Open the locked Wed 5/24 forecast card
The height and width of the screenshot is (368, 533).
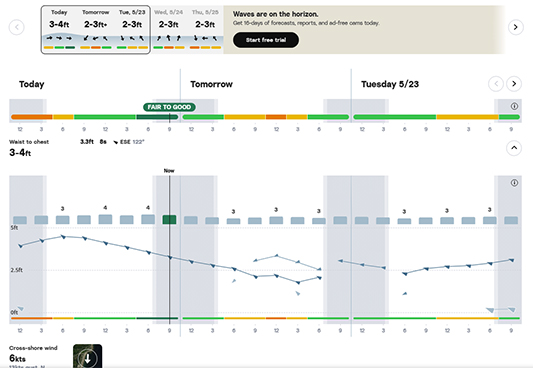pos(169,30)
